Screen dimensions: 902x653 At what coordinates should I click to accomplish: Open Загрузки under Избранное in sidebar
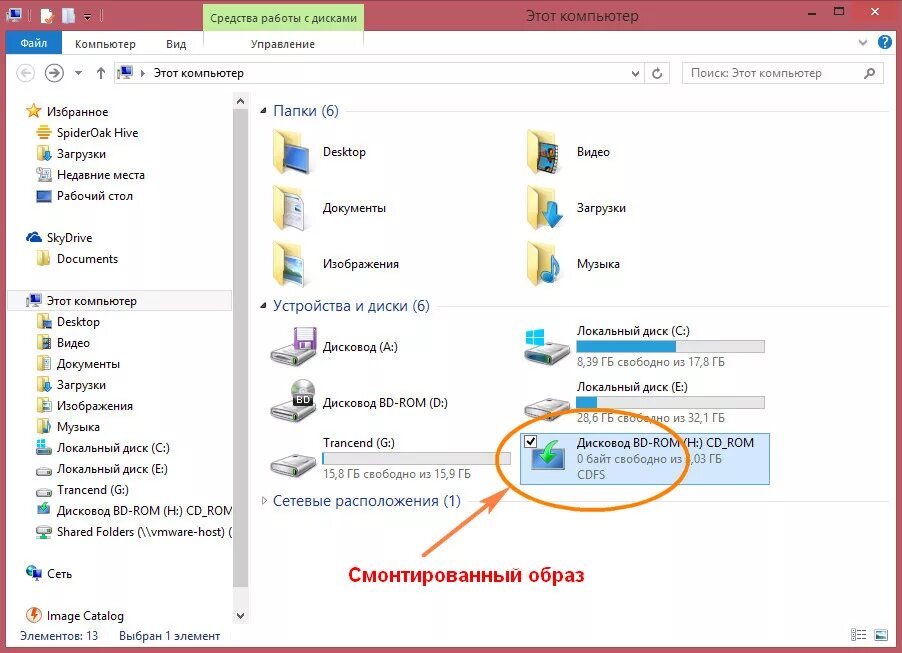tap(81, 154)
